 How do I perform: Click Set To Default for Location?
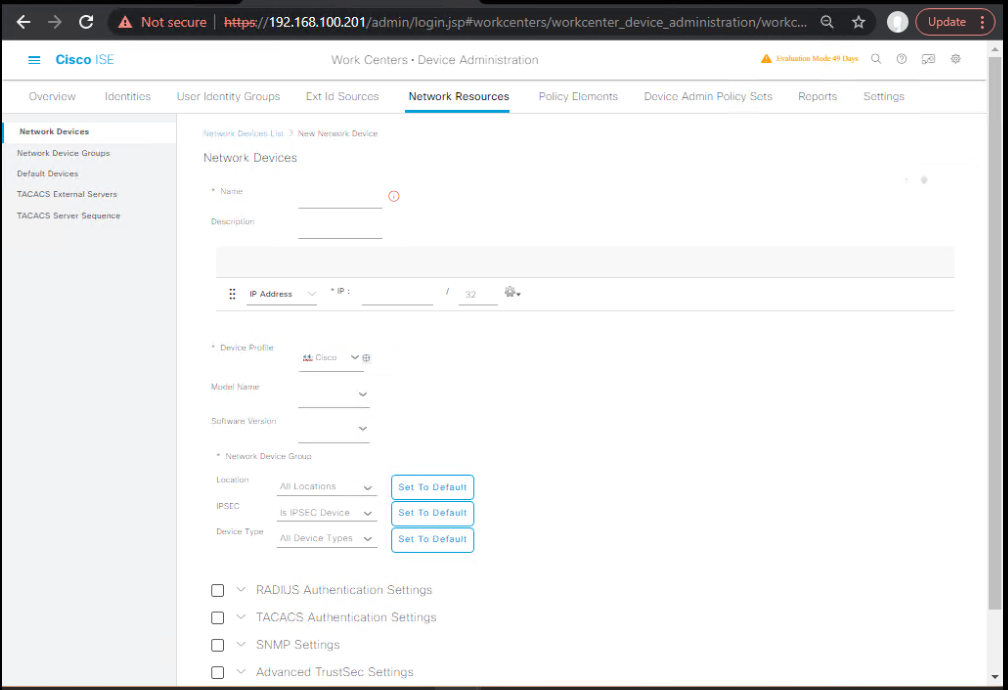(432, 487)
